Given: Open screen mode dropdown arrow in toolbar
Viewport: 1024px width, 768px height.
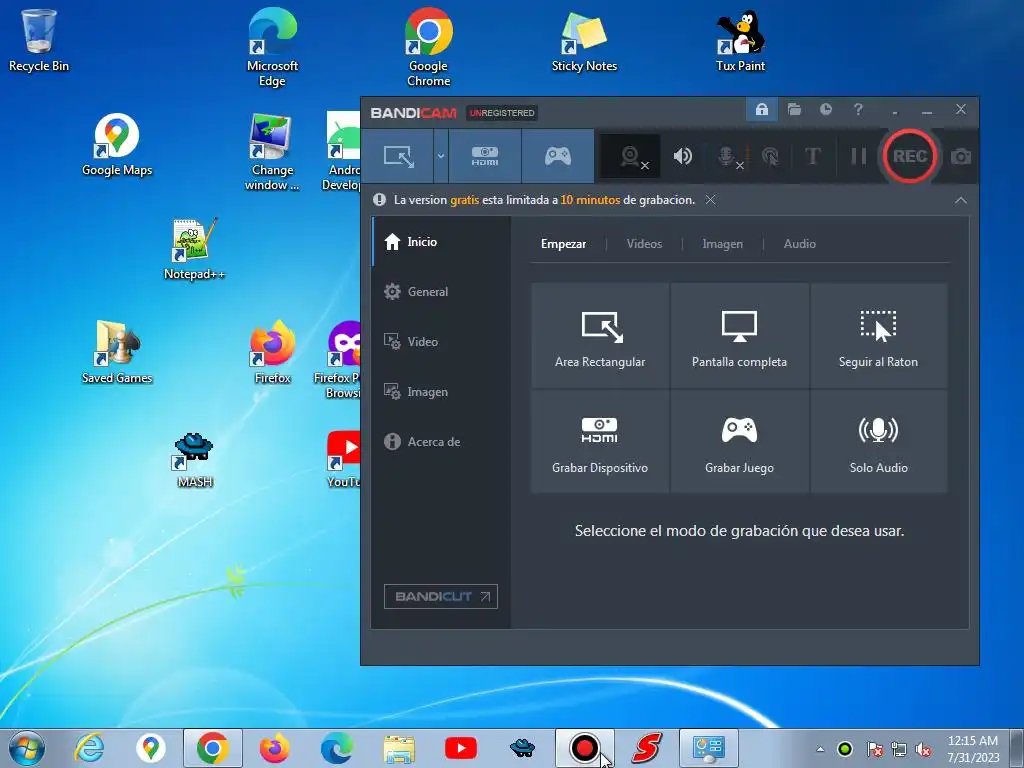Looking at the screenshot, I should [441, 156].
